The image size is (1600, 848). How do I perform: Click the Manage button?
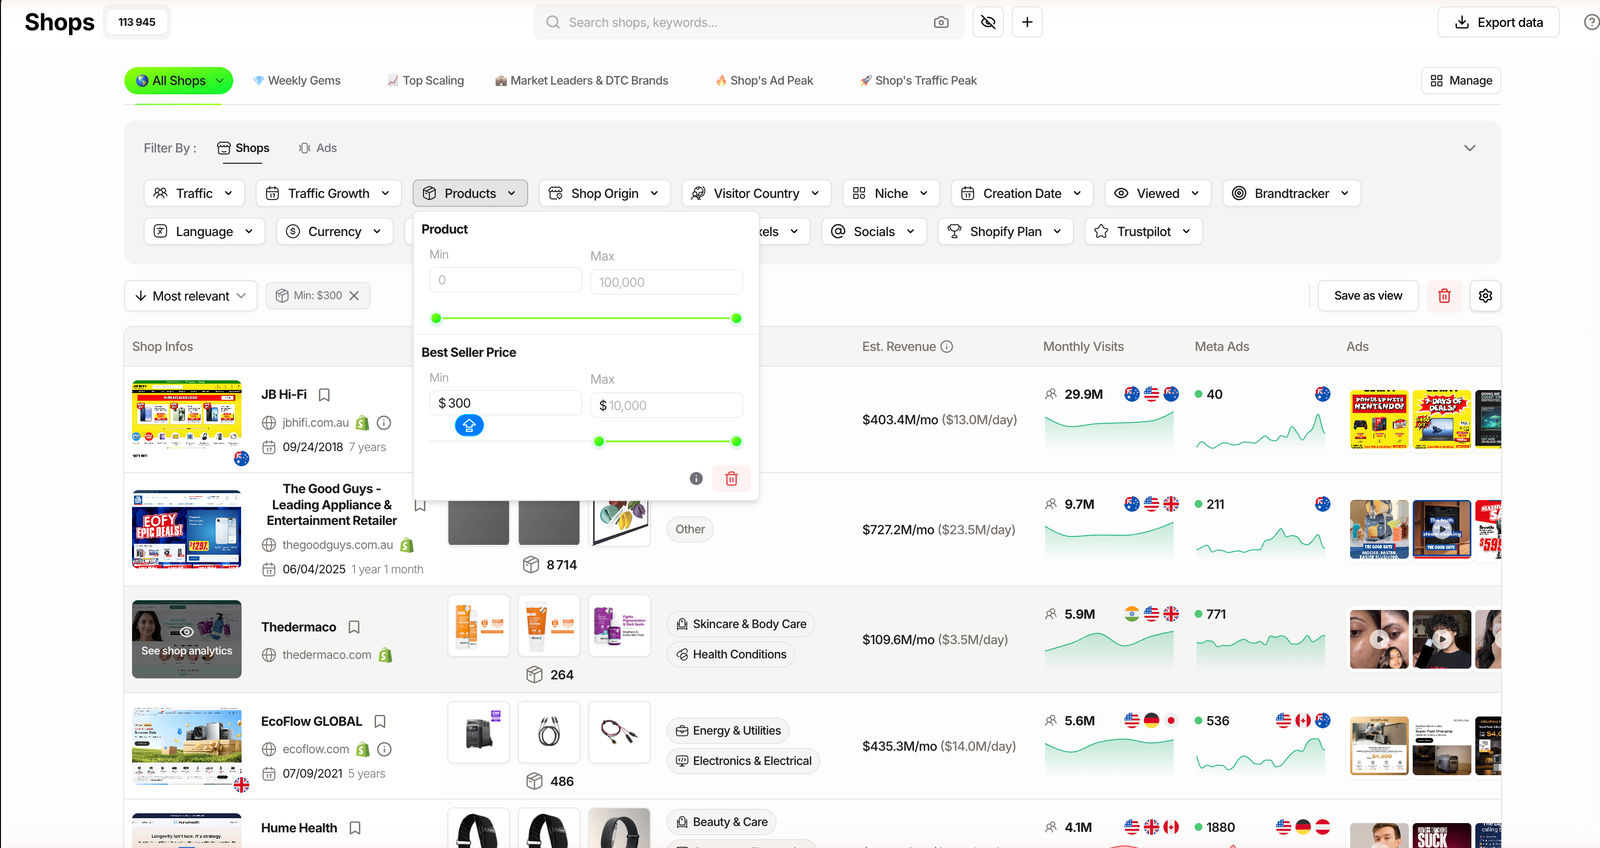point(1461,80)
